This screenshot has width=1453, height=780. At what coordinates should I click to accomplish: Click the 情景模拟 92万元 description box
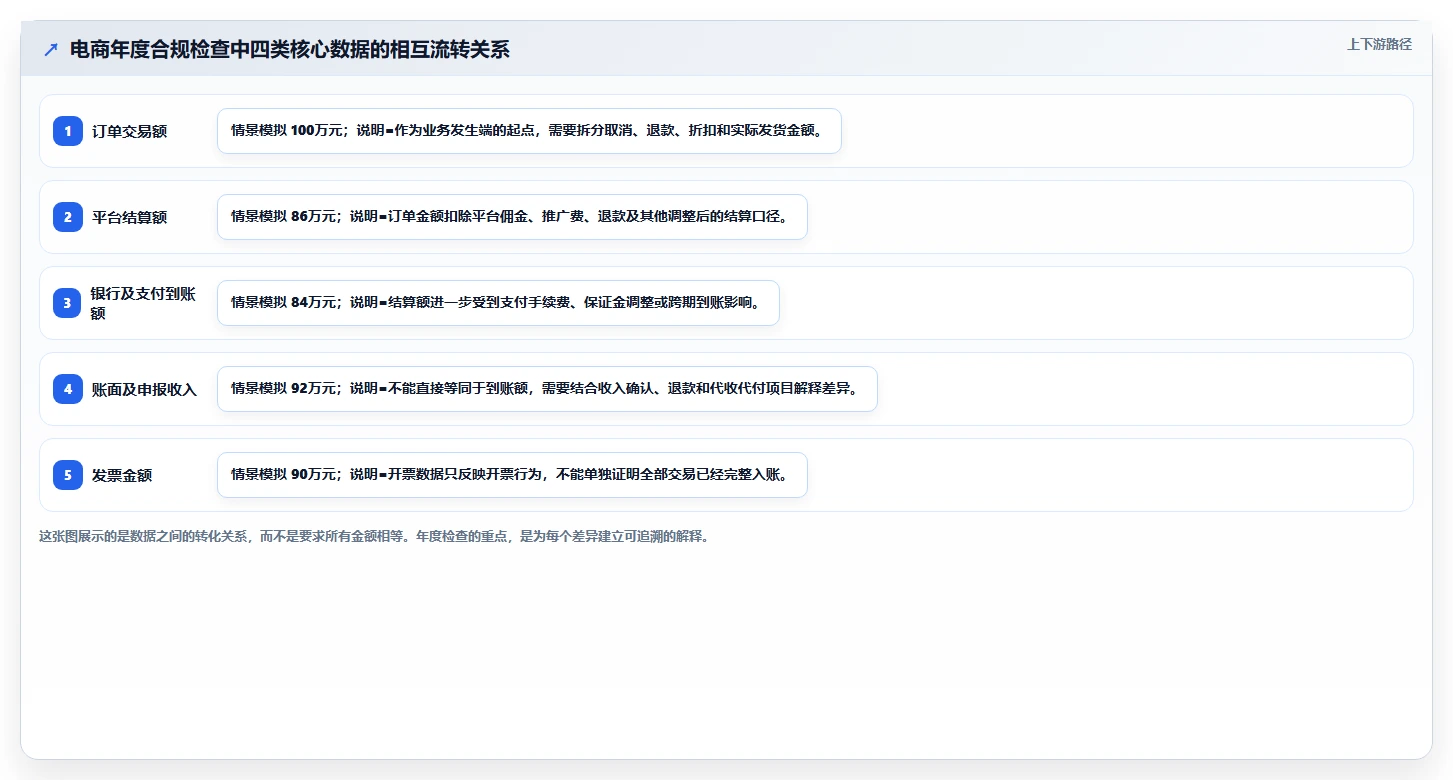point(547,389)
